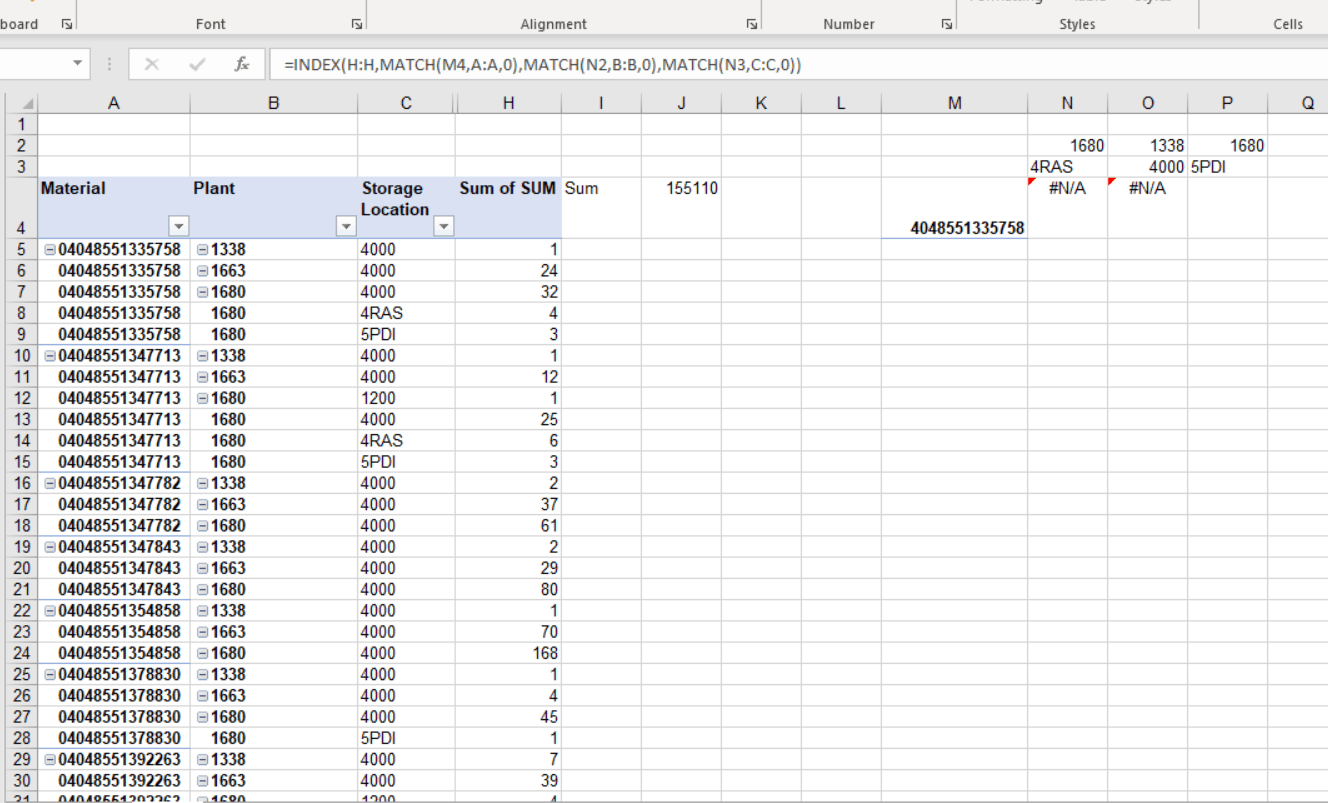Click the Select All corner triangle
1328x803 pixels.
pos(26,104)
